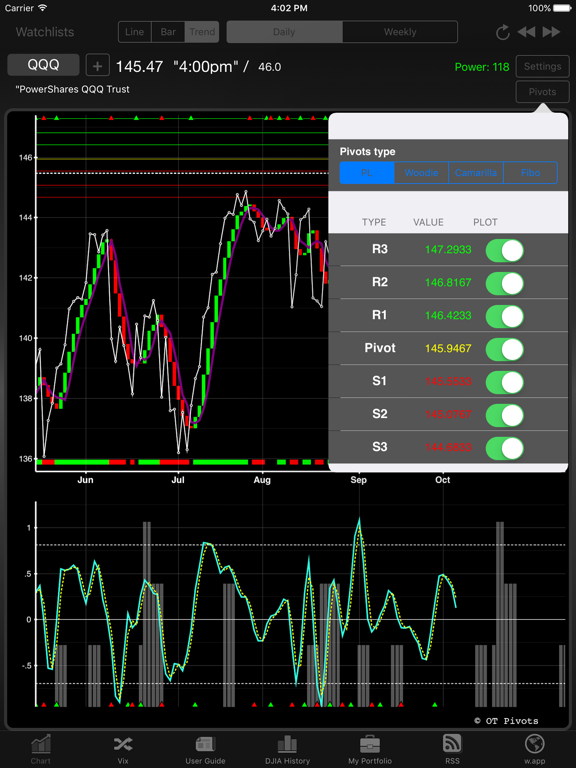Open the User Guide tab icon

click(205, 744)
